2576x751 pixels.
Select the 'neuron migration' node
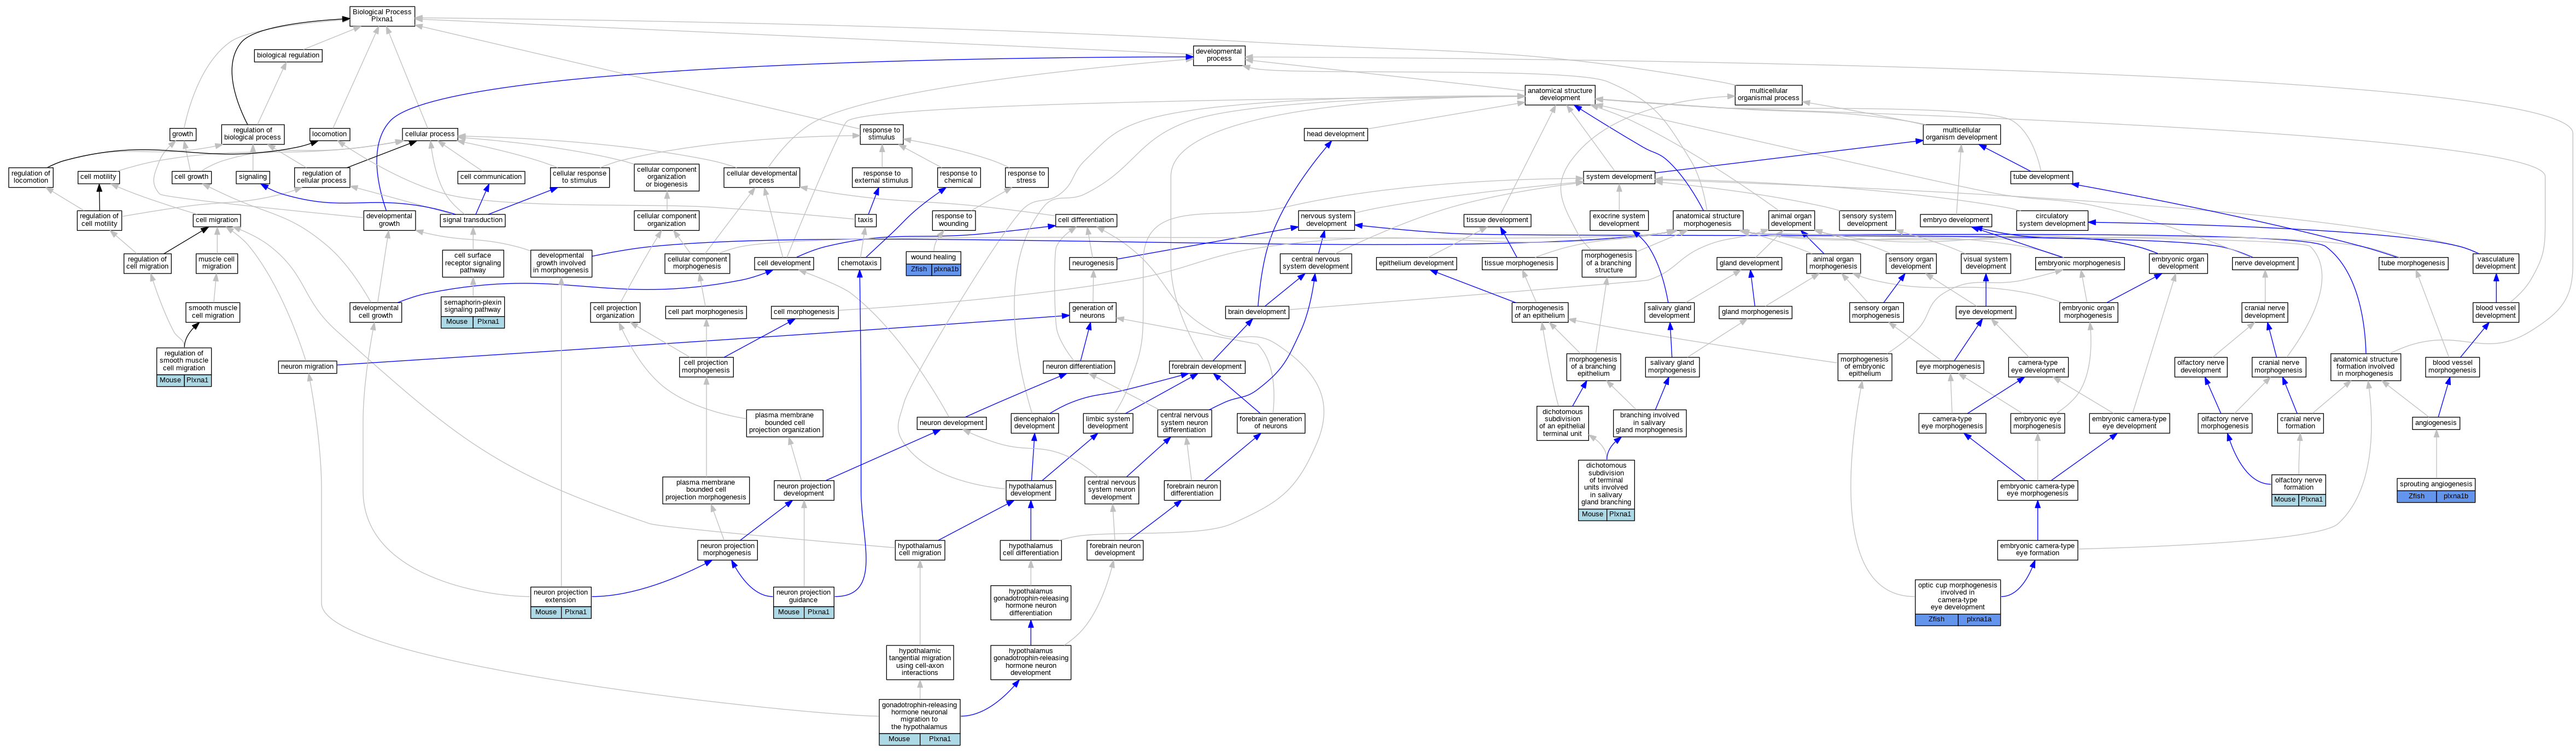pyautogui.click(x=307, y=367)
